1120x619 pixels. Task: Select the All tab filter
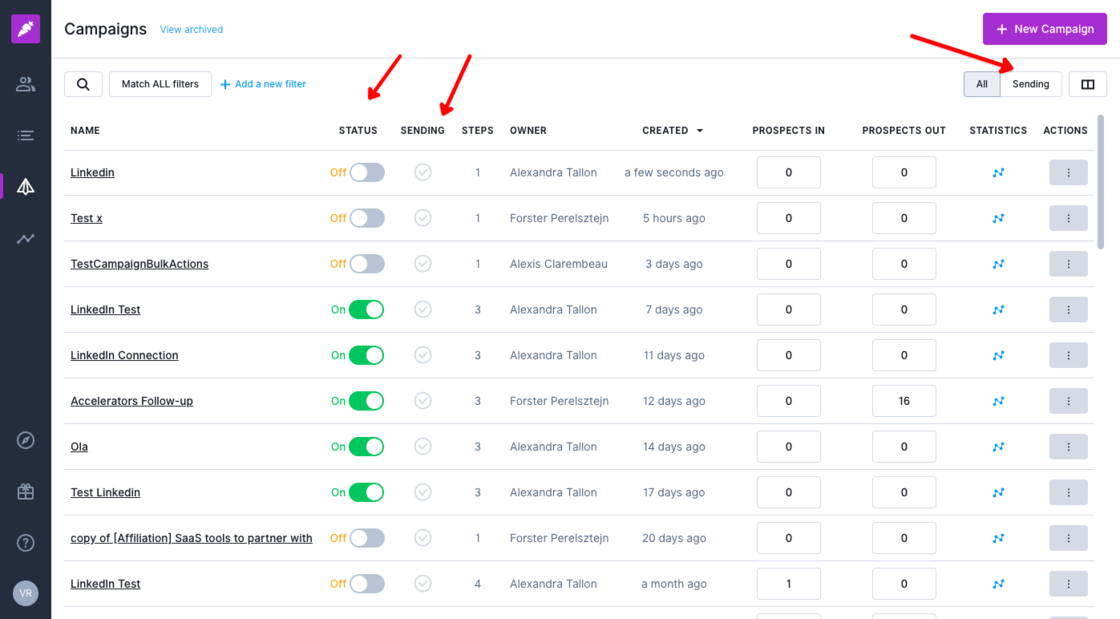(982, 84)
